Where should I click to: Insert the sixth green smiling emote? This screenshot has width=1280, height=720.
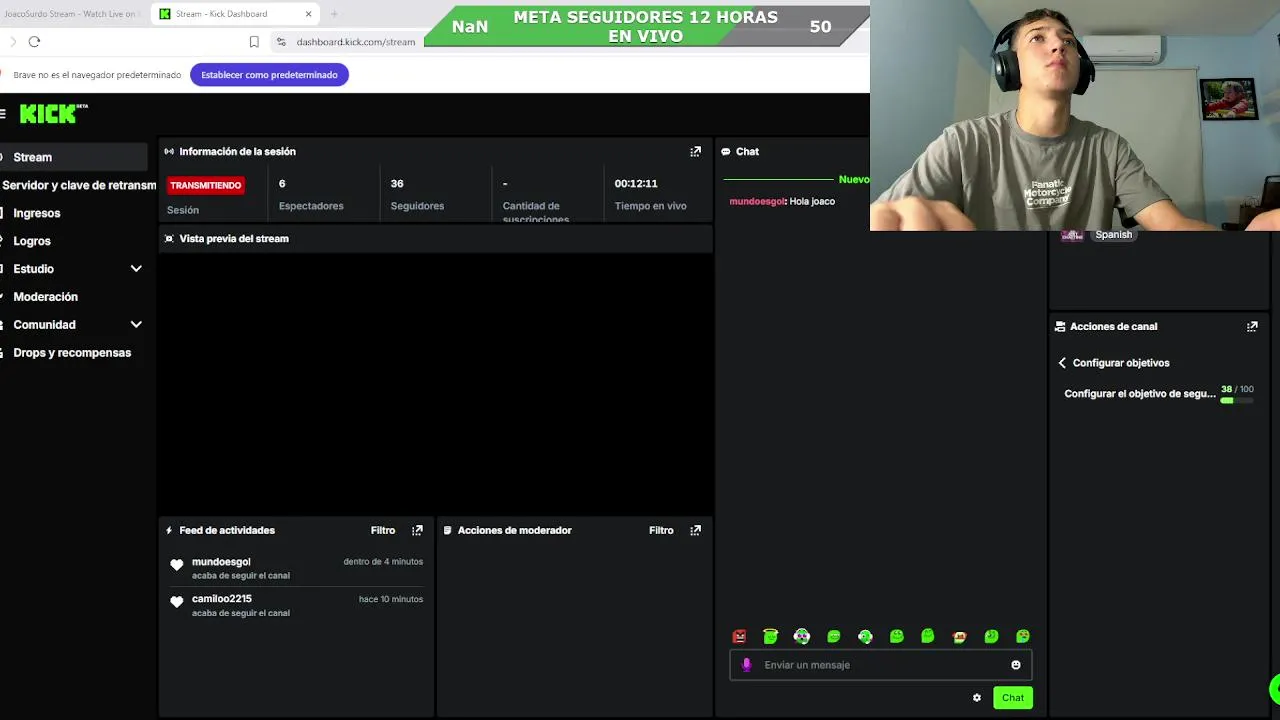pyautogui.click(x=897, y=636)
